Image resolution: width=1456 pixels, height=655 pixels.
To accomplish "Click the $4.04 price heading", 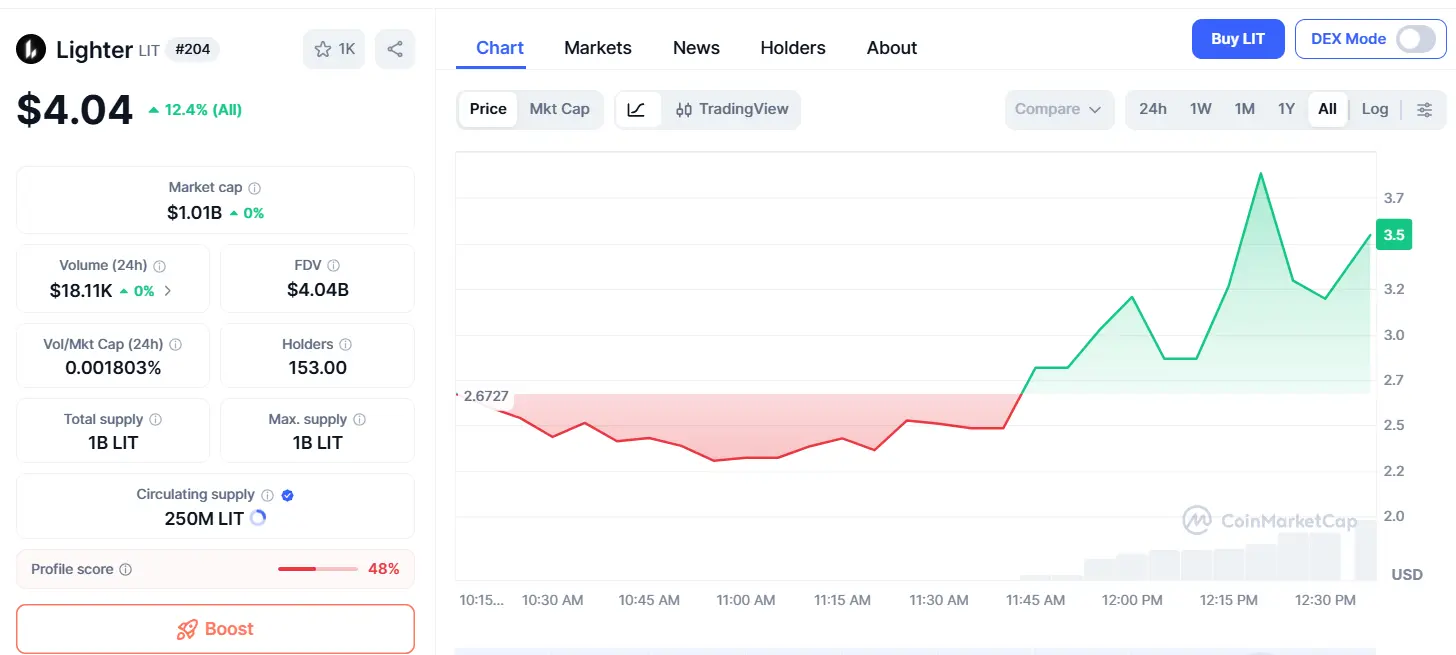I will (75, 110).
